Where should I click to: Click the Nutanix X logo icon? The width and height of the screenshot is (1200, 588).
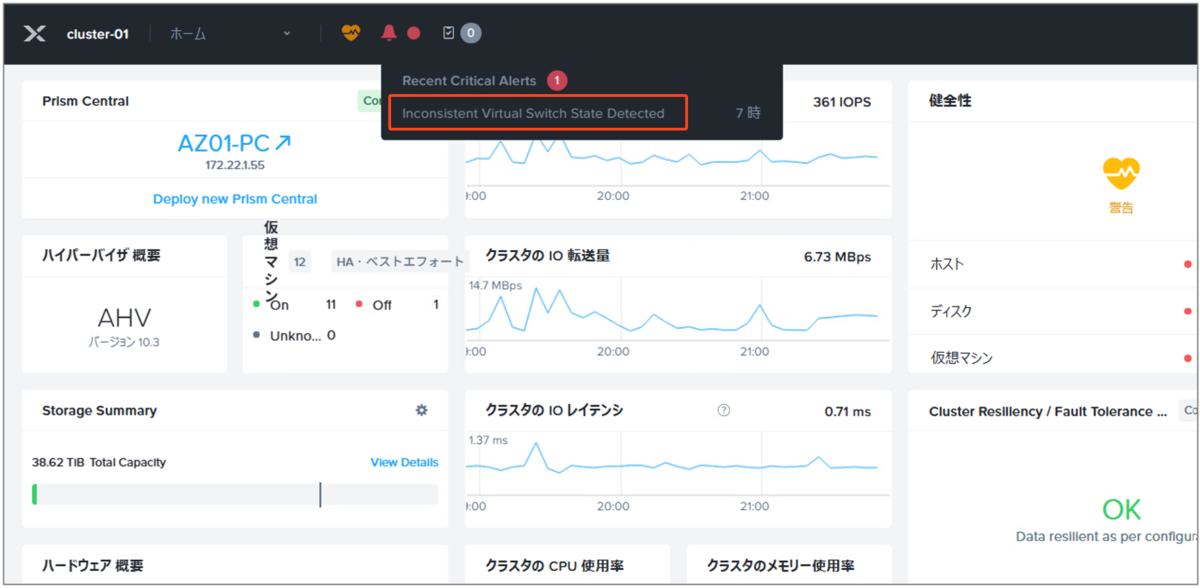[35, 33]
